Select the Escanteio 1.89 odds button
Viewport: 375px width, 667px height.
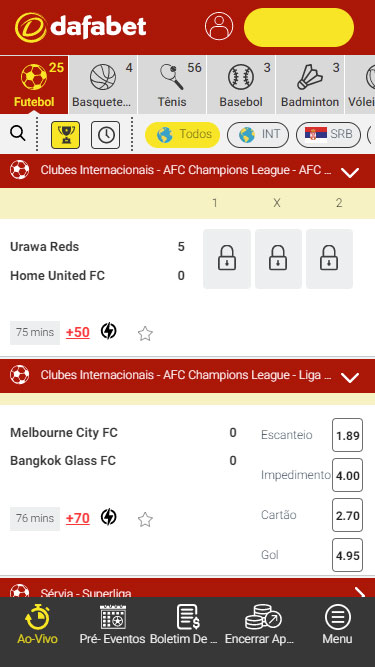347,435
